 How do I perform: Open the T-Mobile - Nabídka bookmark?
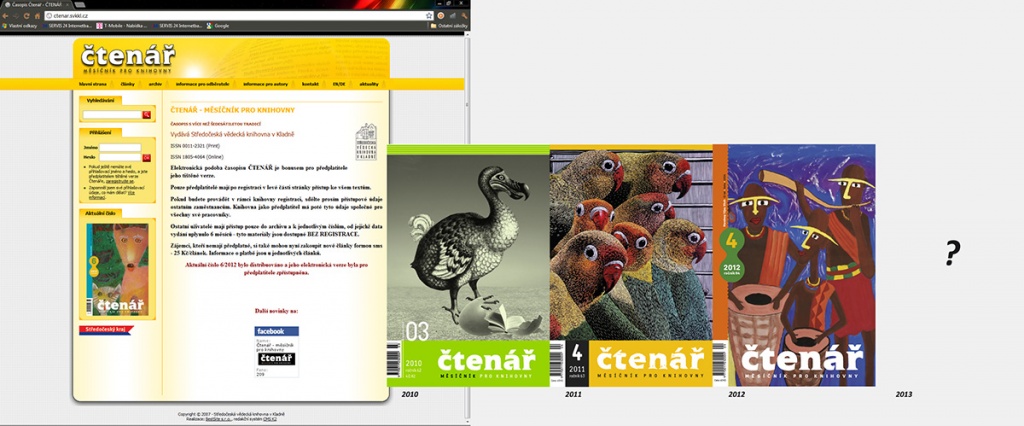pyautogui.click(x=123, y=25)
